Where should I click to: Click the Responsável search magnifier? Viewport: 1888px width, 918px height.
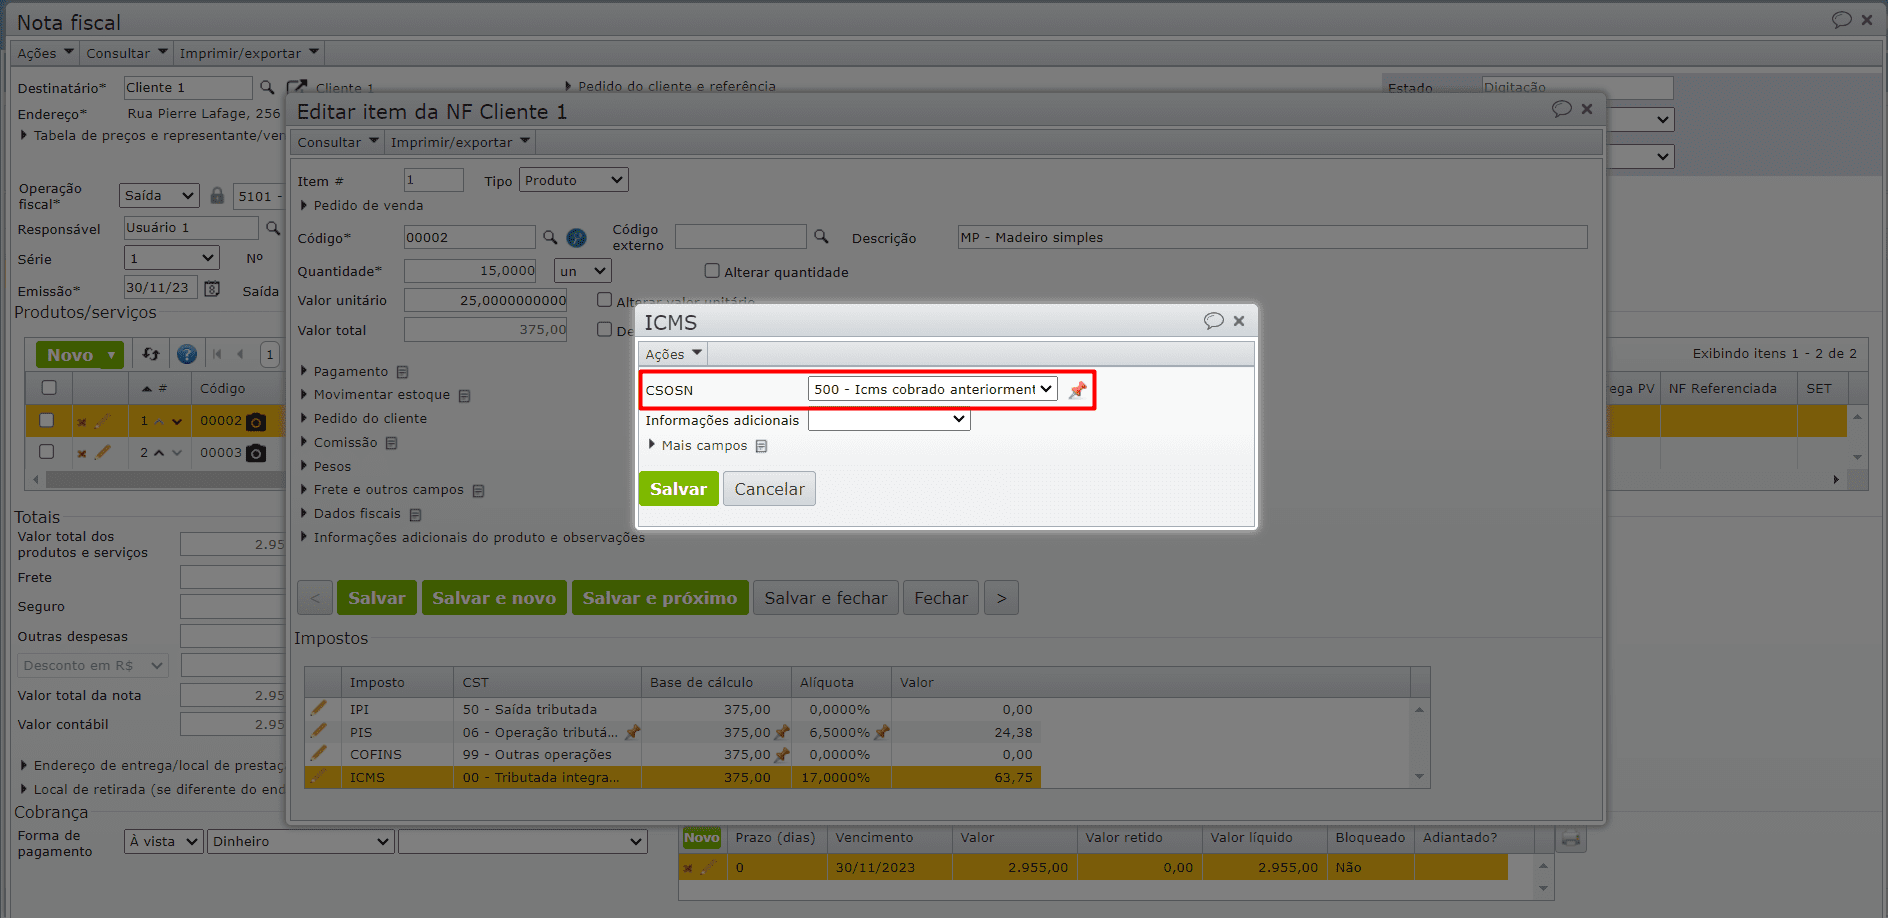tap(272, 228)
